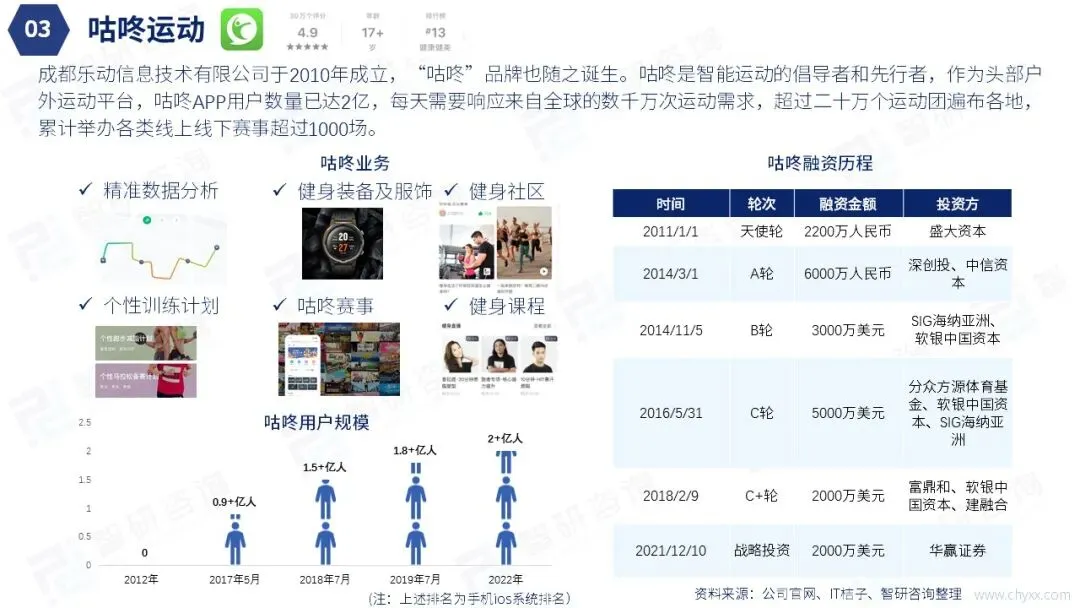Click the C+轮 round cell
This screenshot has height=608, width=1080.
coord(762,496)
